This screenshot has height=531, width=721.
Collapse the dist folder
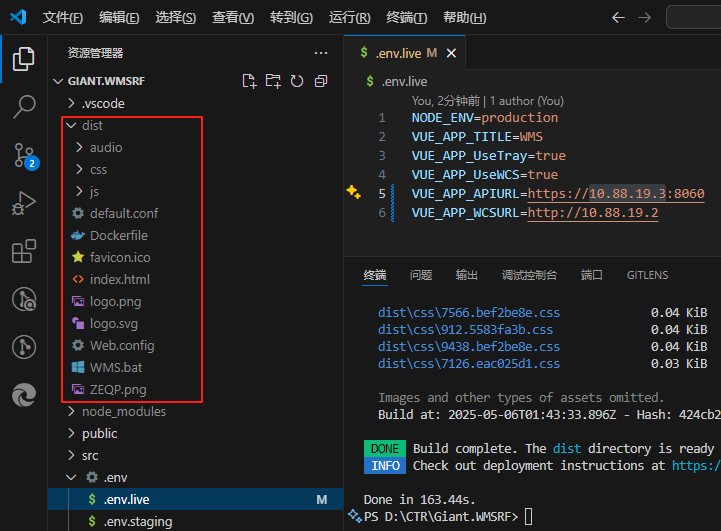click(92, 125)
